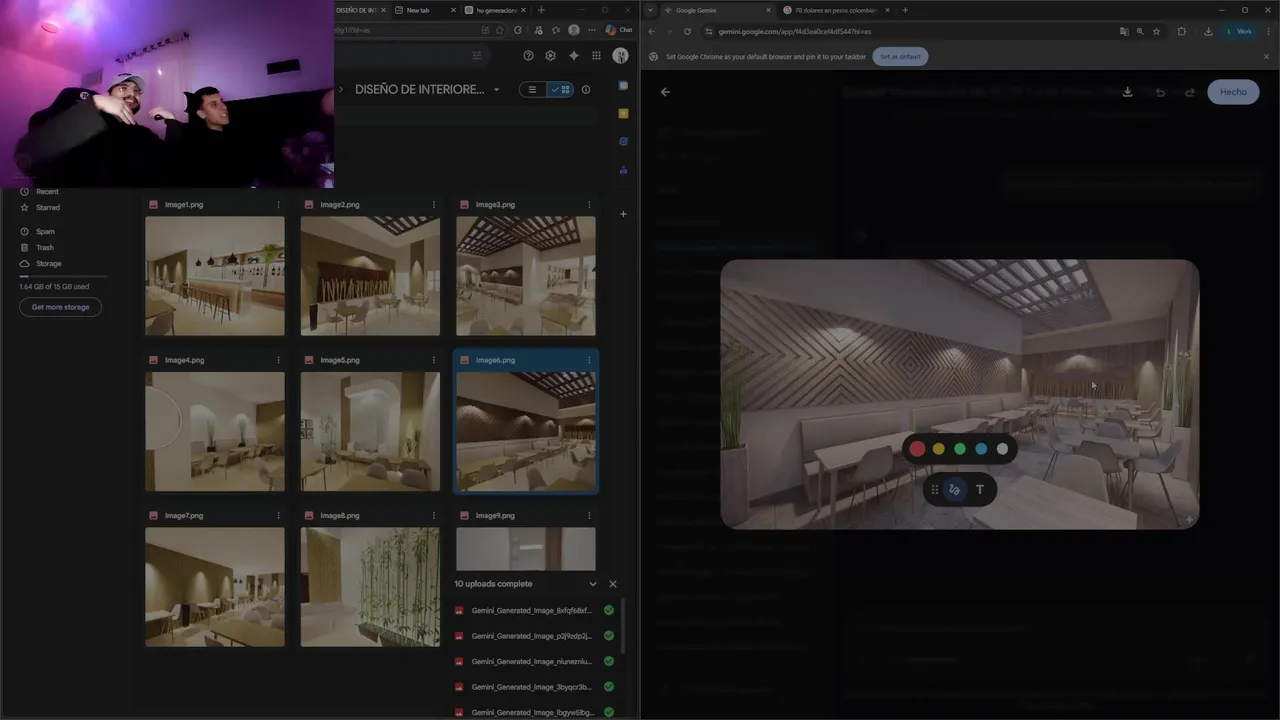
Task: Open Chrome downloads icon
Action: [1208, 31]
